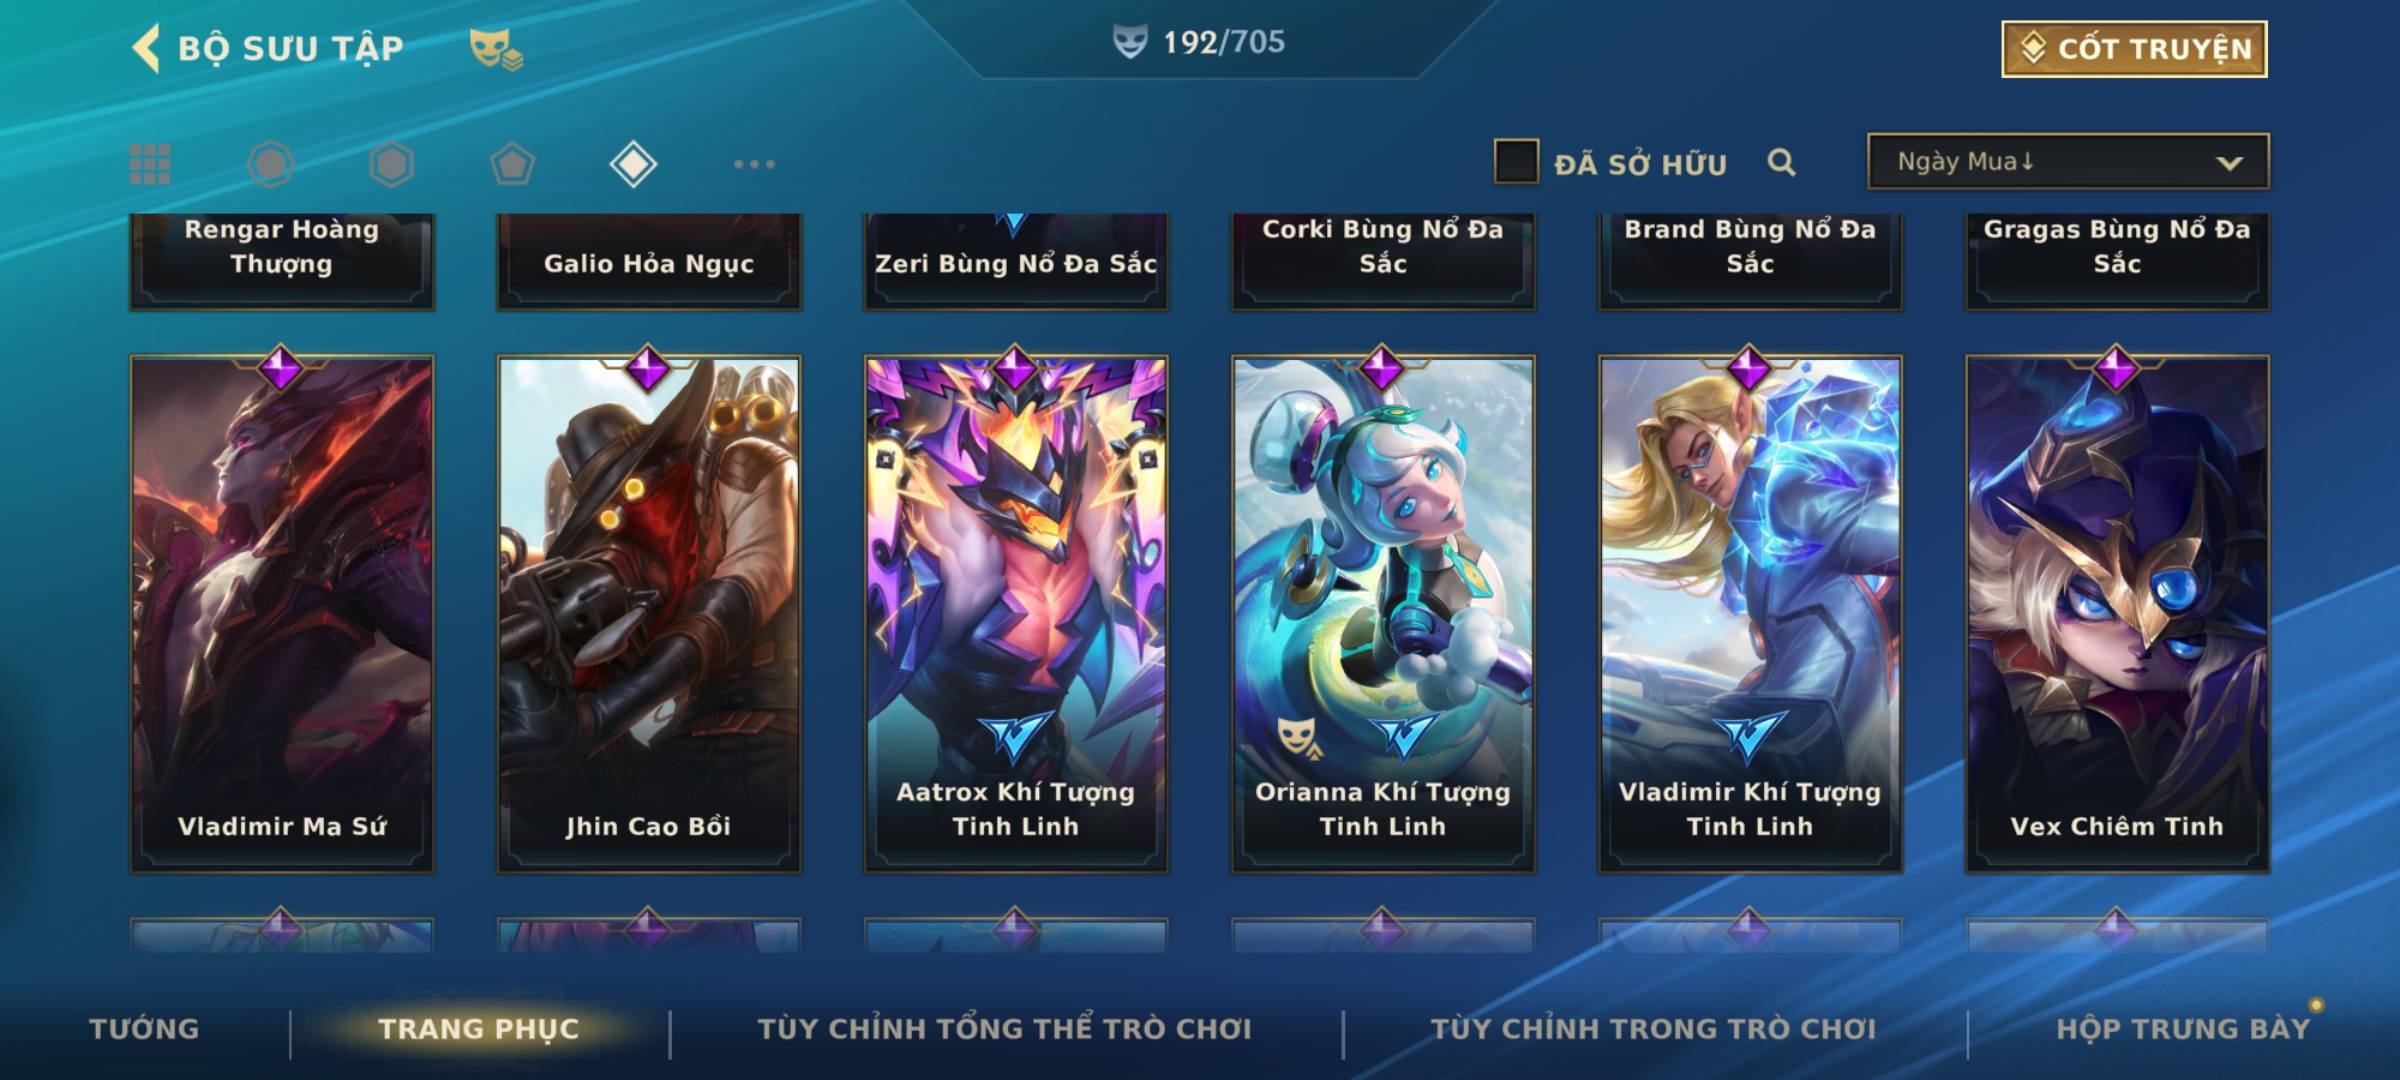The height and width of the screenshot is (1080, 2400).
Task: Choose the hexagon rarity filter icon
Action: click(391, 164)
